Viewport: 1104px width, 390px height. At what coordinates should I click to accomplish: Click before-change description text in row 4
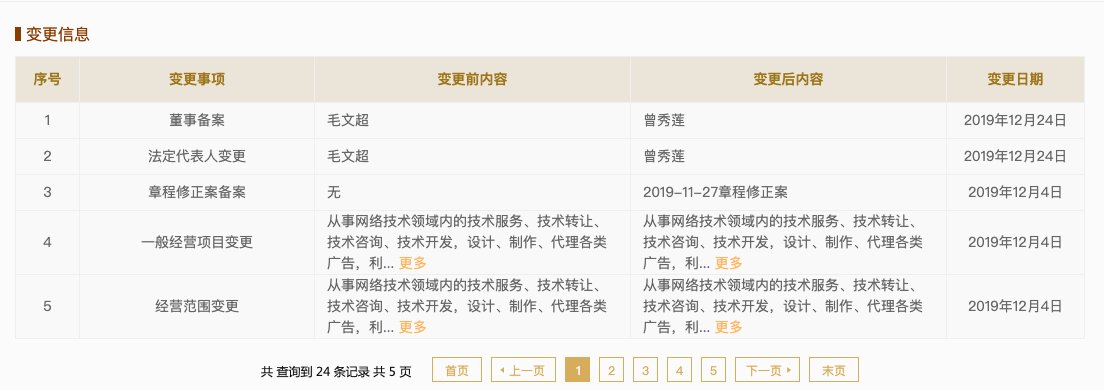[466, 242]
